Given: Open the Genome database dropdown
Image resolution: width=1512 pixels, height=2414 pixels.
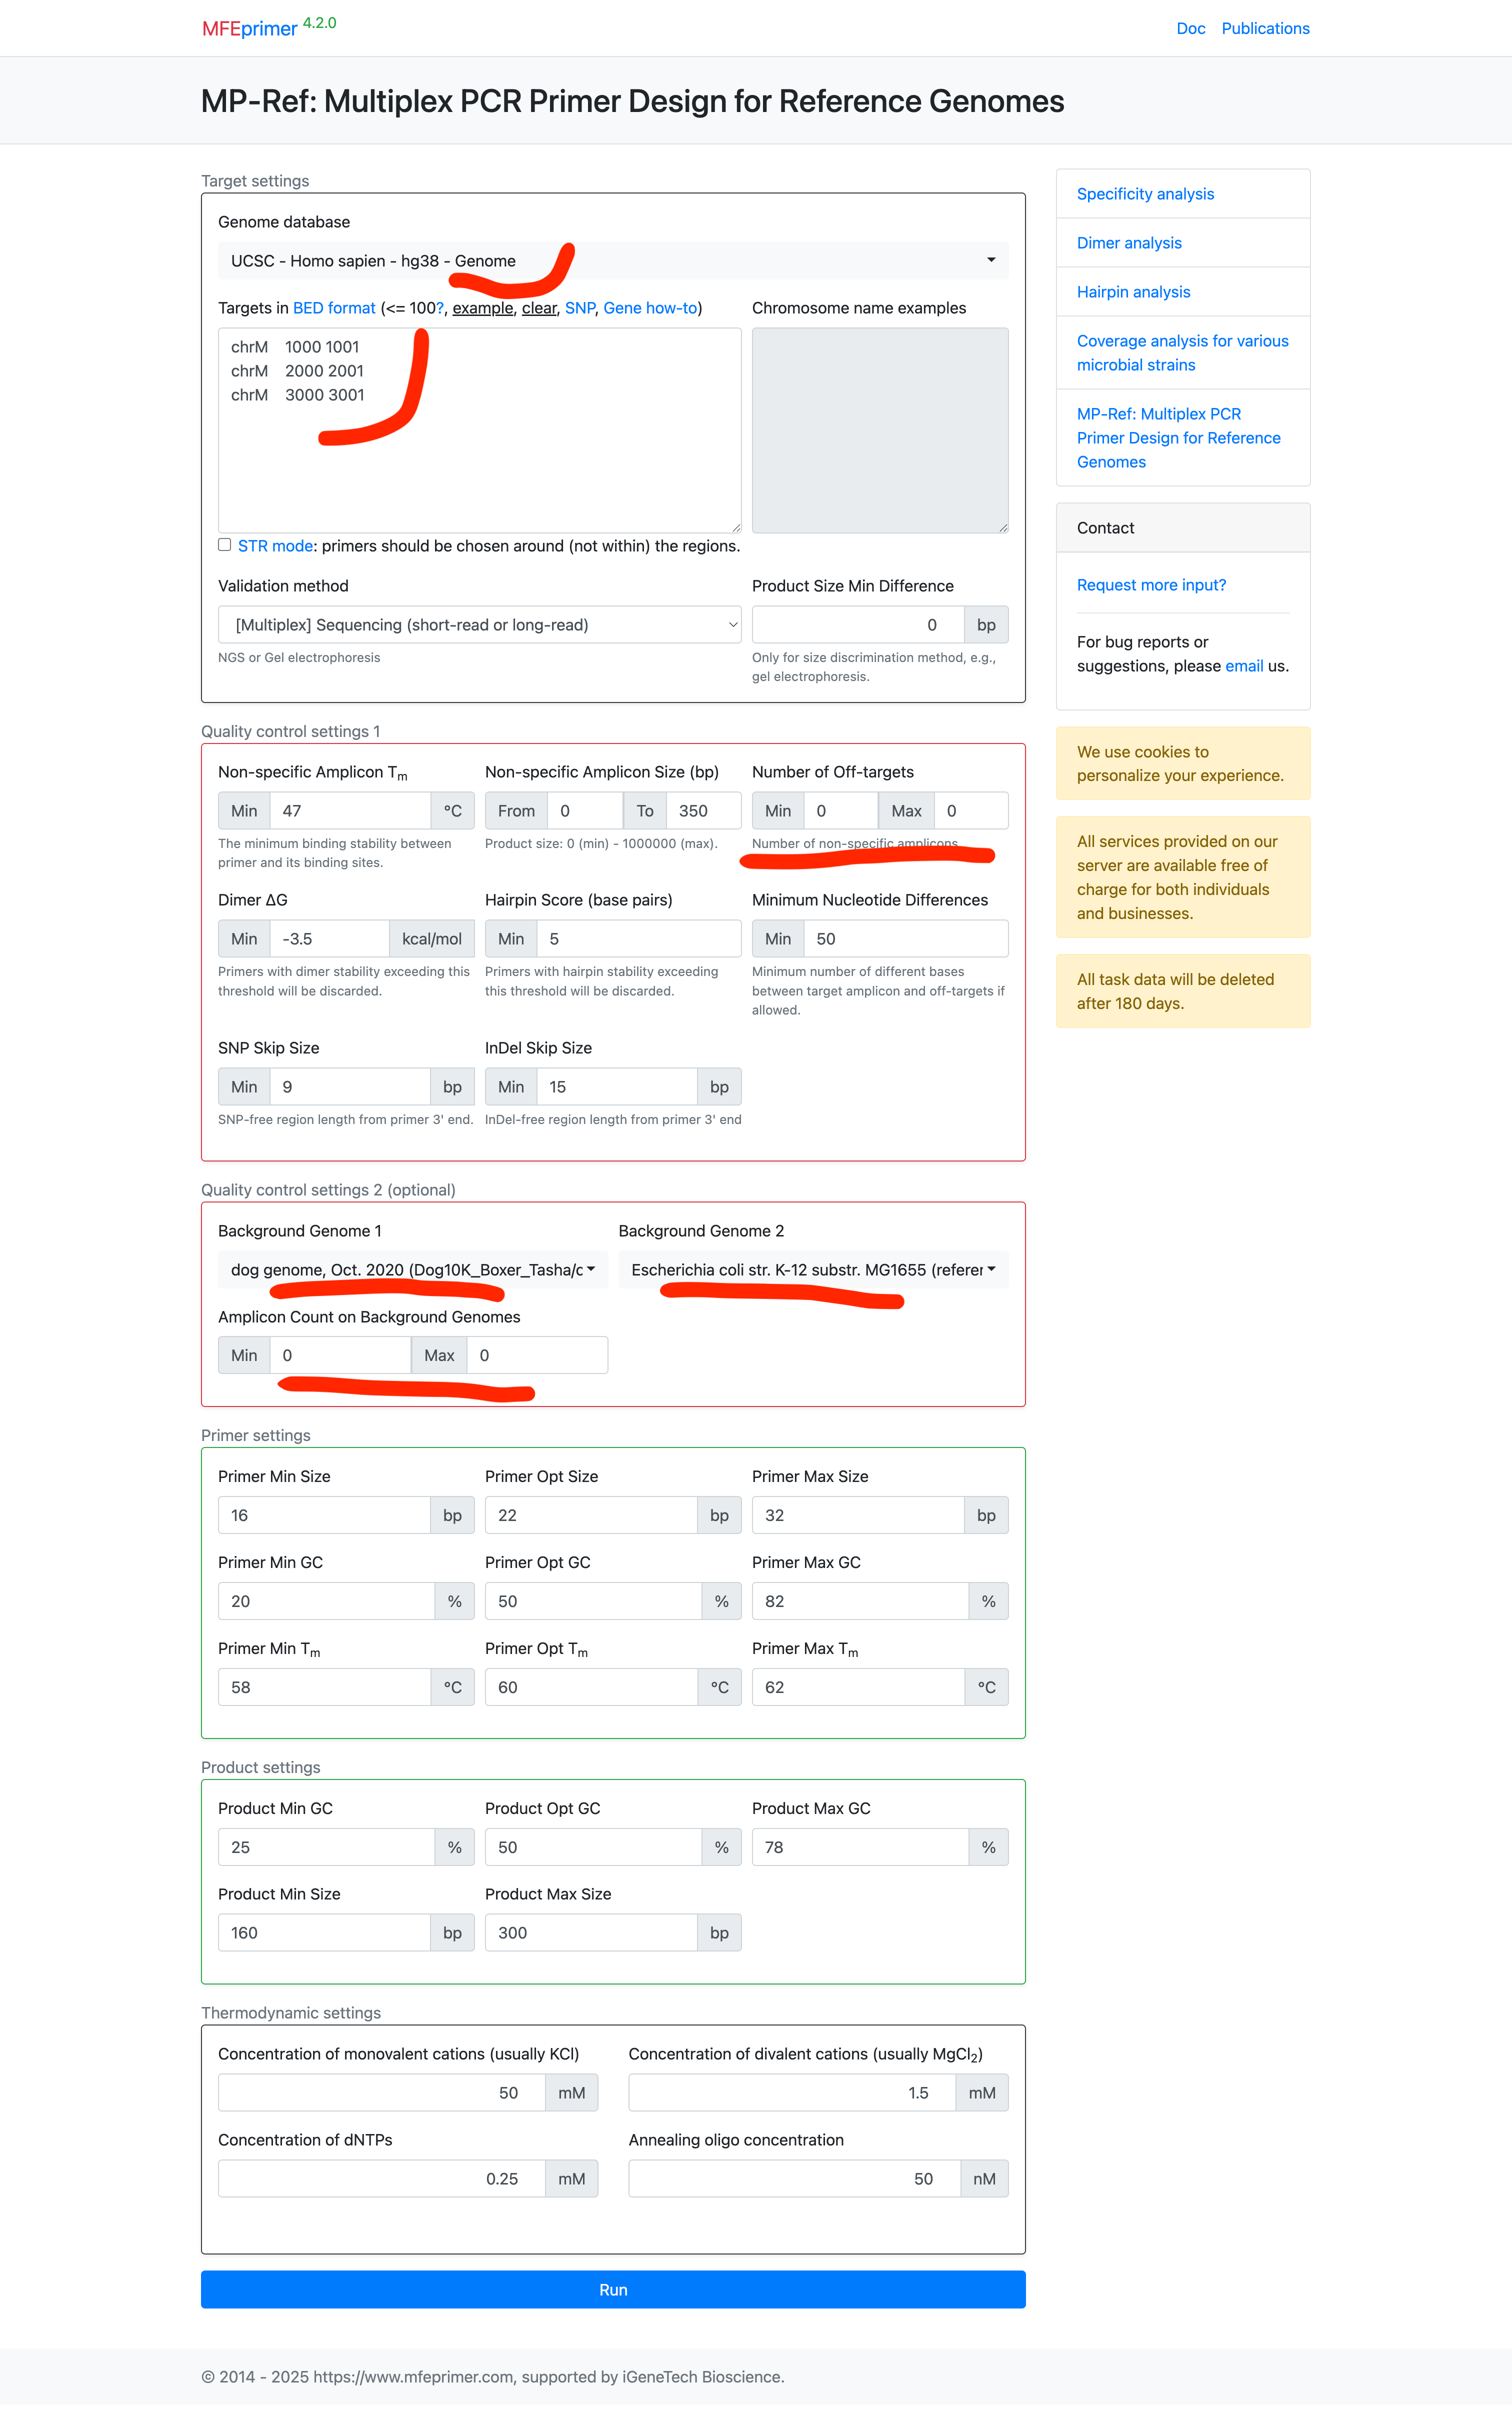Looking at the screenshot, I should pos(612,261).
